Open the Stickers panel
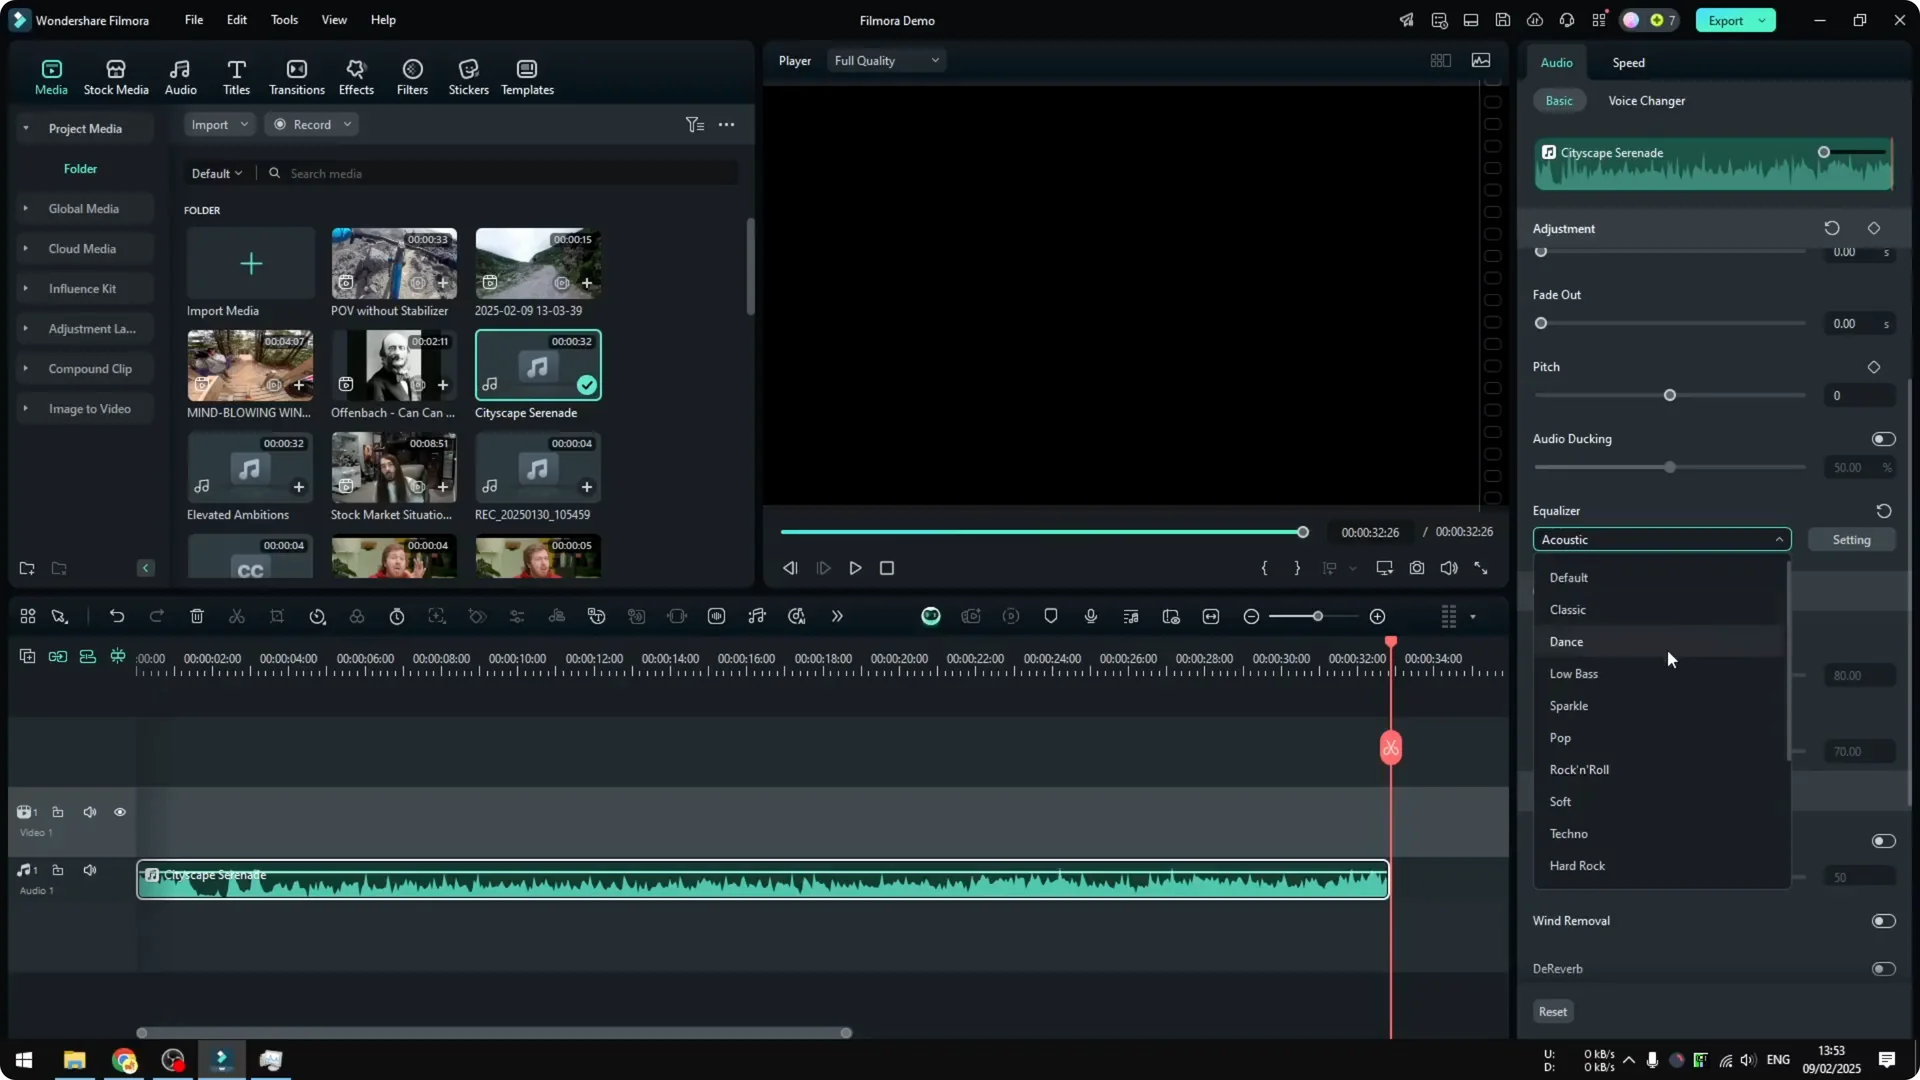Screen dimensions: 1920x1080 coord(467,76)
